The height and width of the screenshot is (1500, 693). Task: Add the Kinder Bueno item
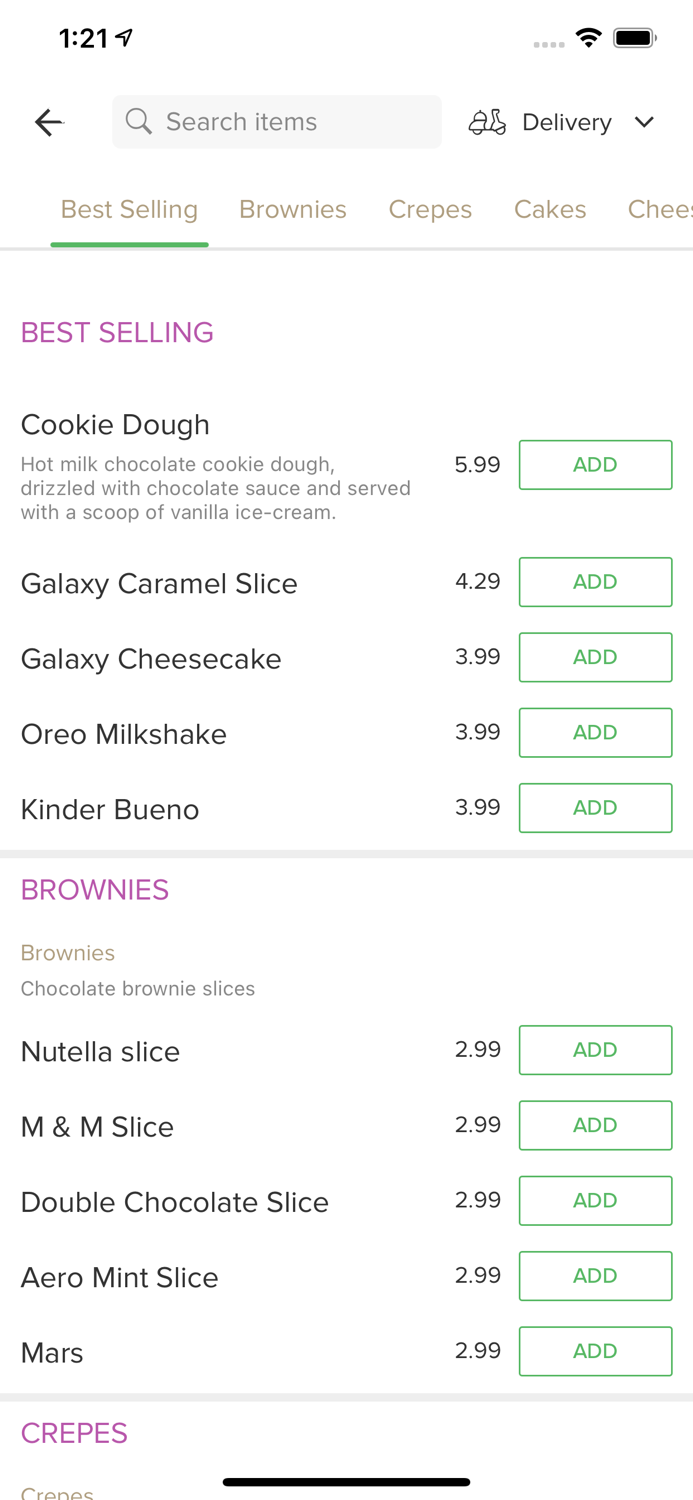pos(595,808)
